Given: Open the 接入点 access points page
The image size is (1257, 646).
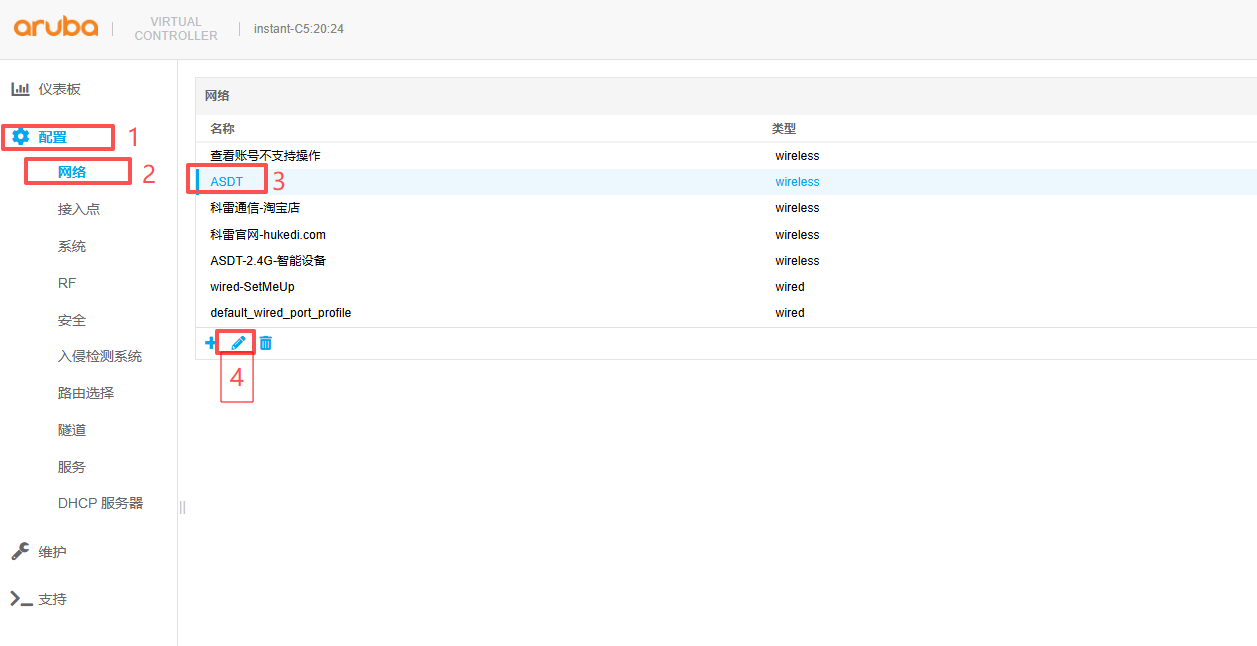Looking at the screenshot, I should coord(79,209).
